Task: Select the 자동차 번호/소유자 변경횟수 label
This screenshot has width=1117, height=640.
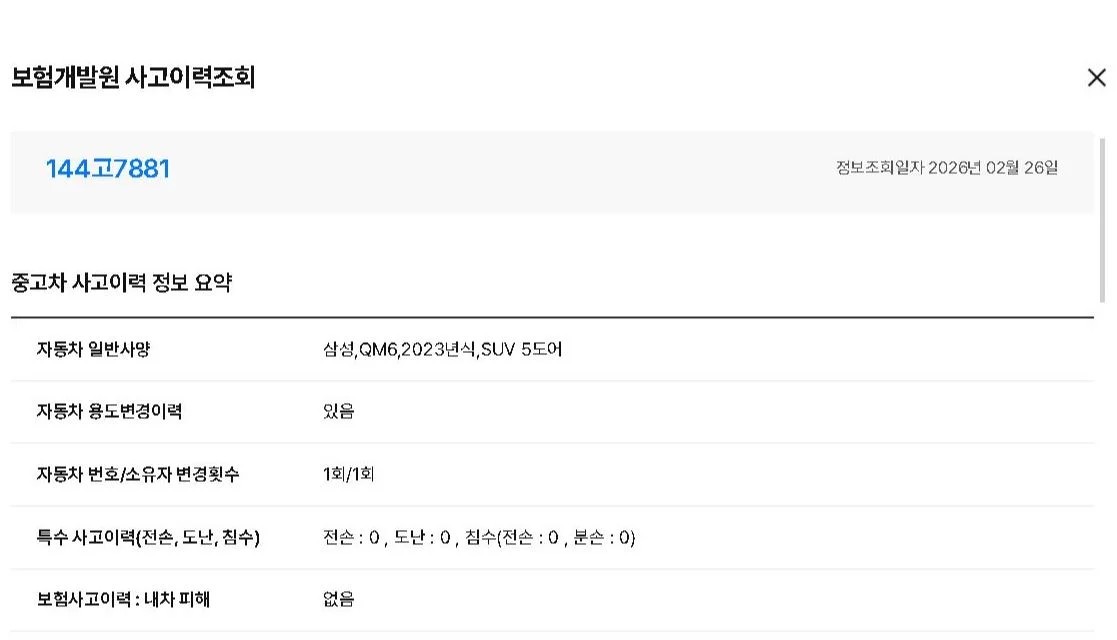Action: pyautogui.click(x=138, y=475)
